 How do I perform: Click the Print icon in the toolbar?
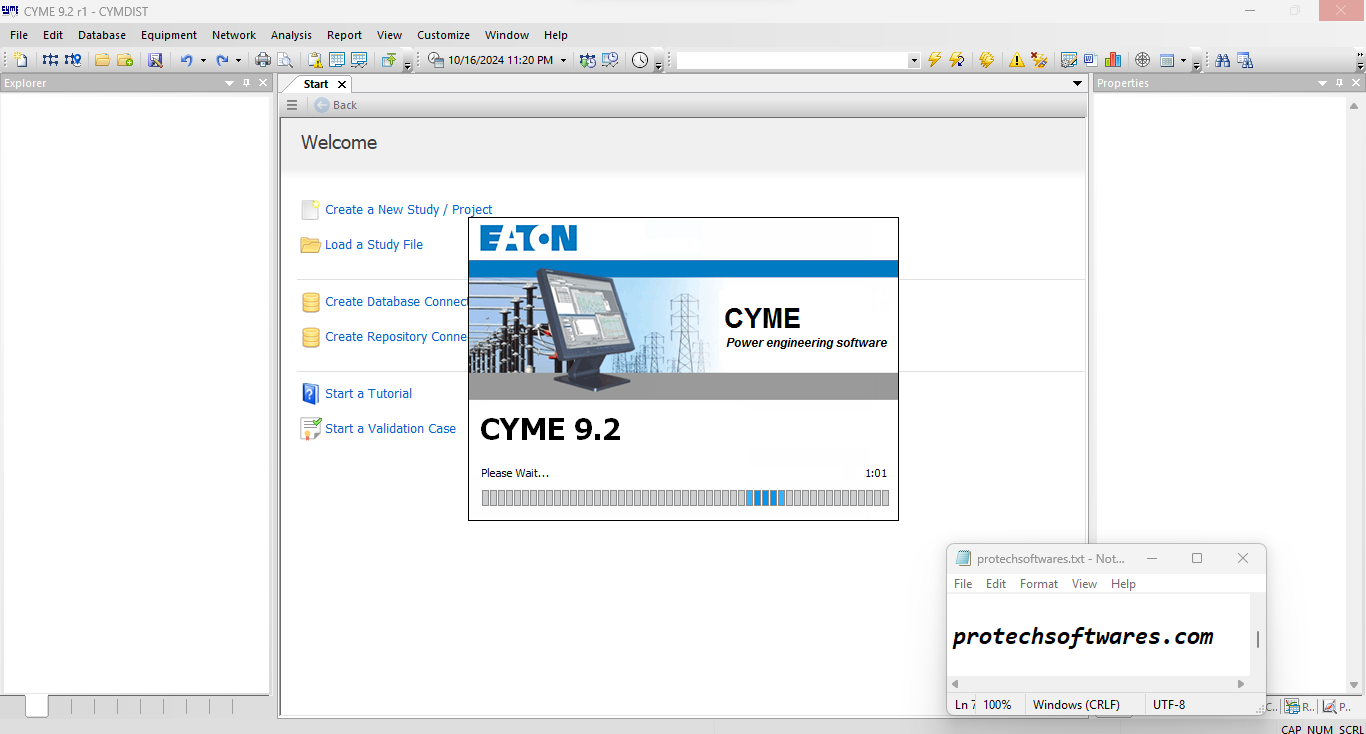tap(263, 60)
